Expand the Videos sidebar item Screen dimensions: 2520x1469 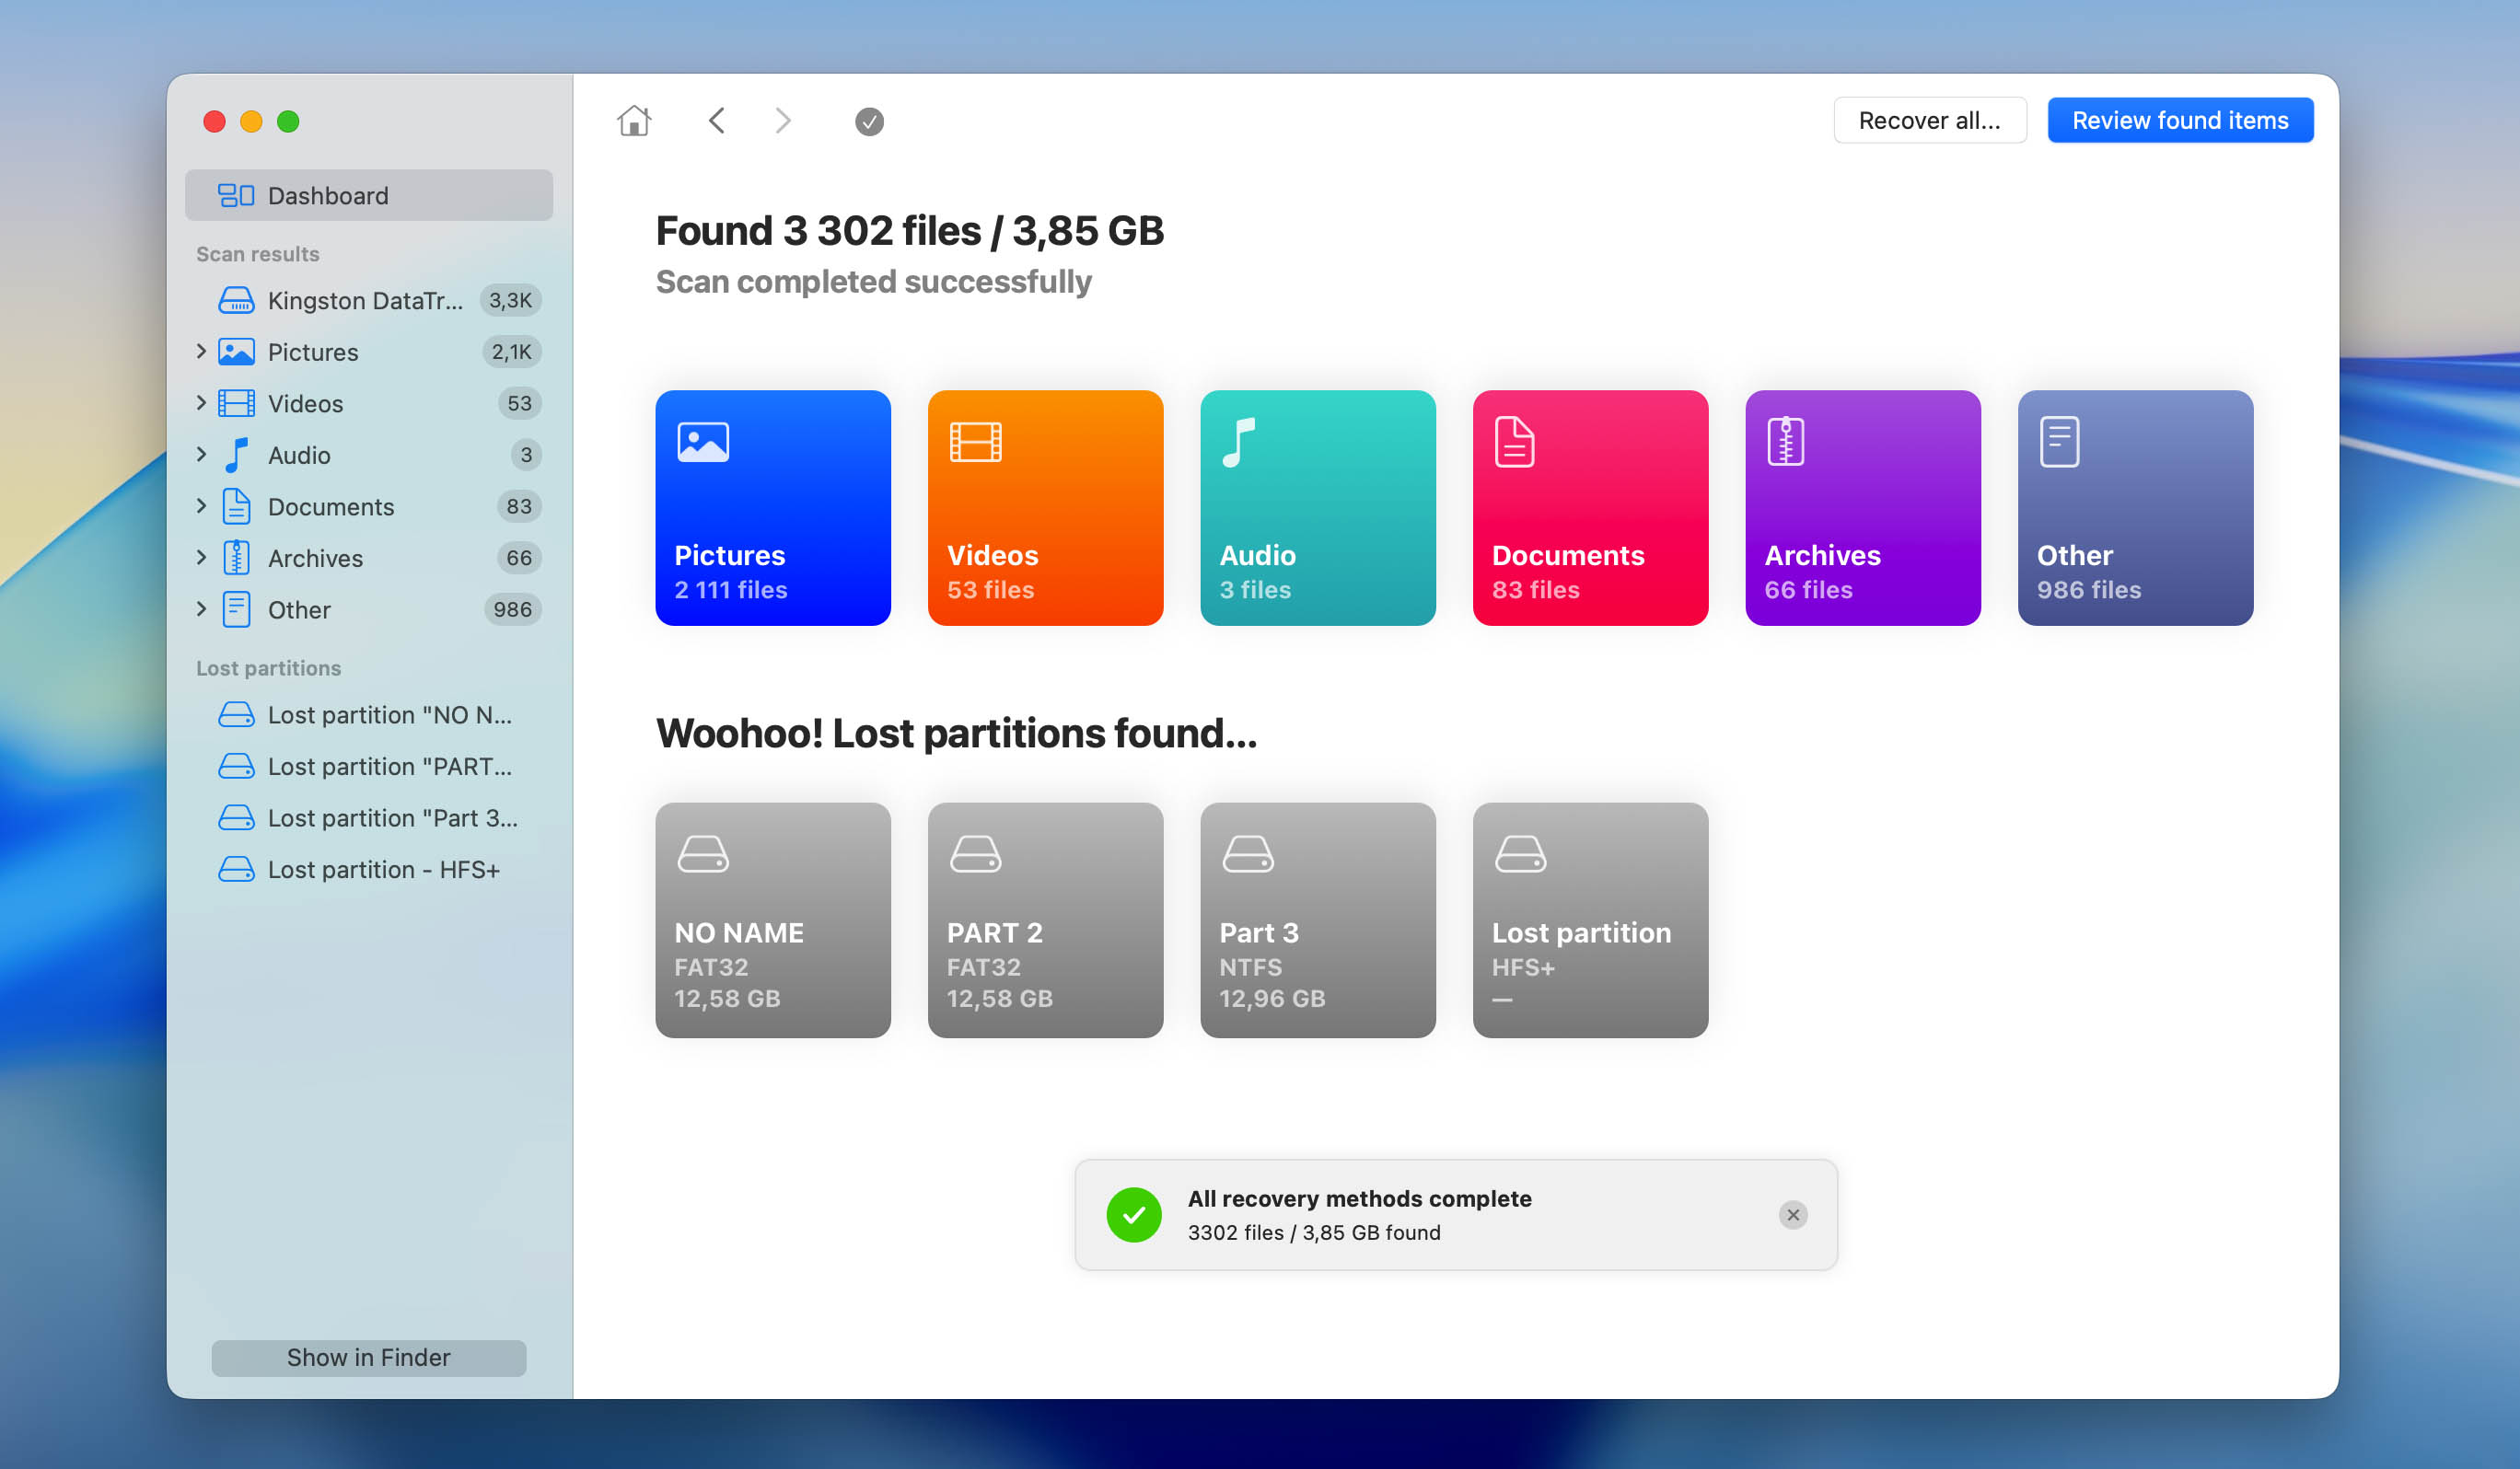(201, 403)
